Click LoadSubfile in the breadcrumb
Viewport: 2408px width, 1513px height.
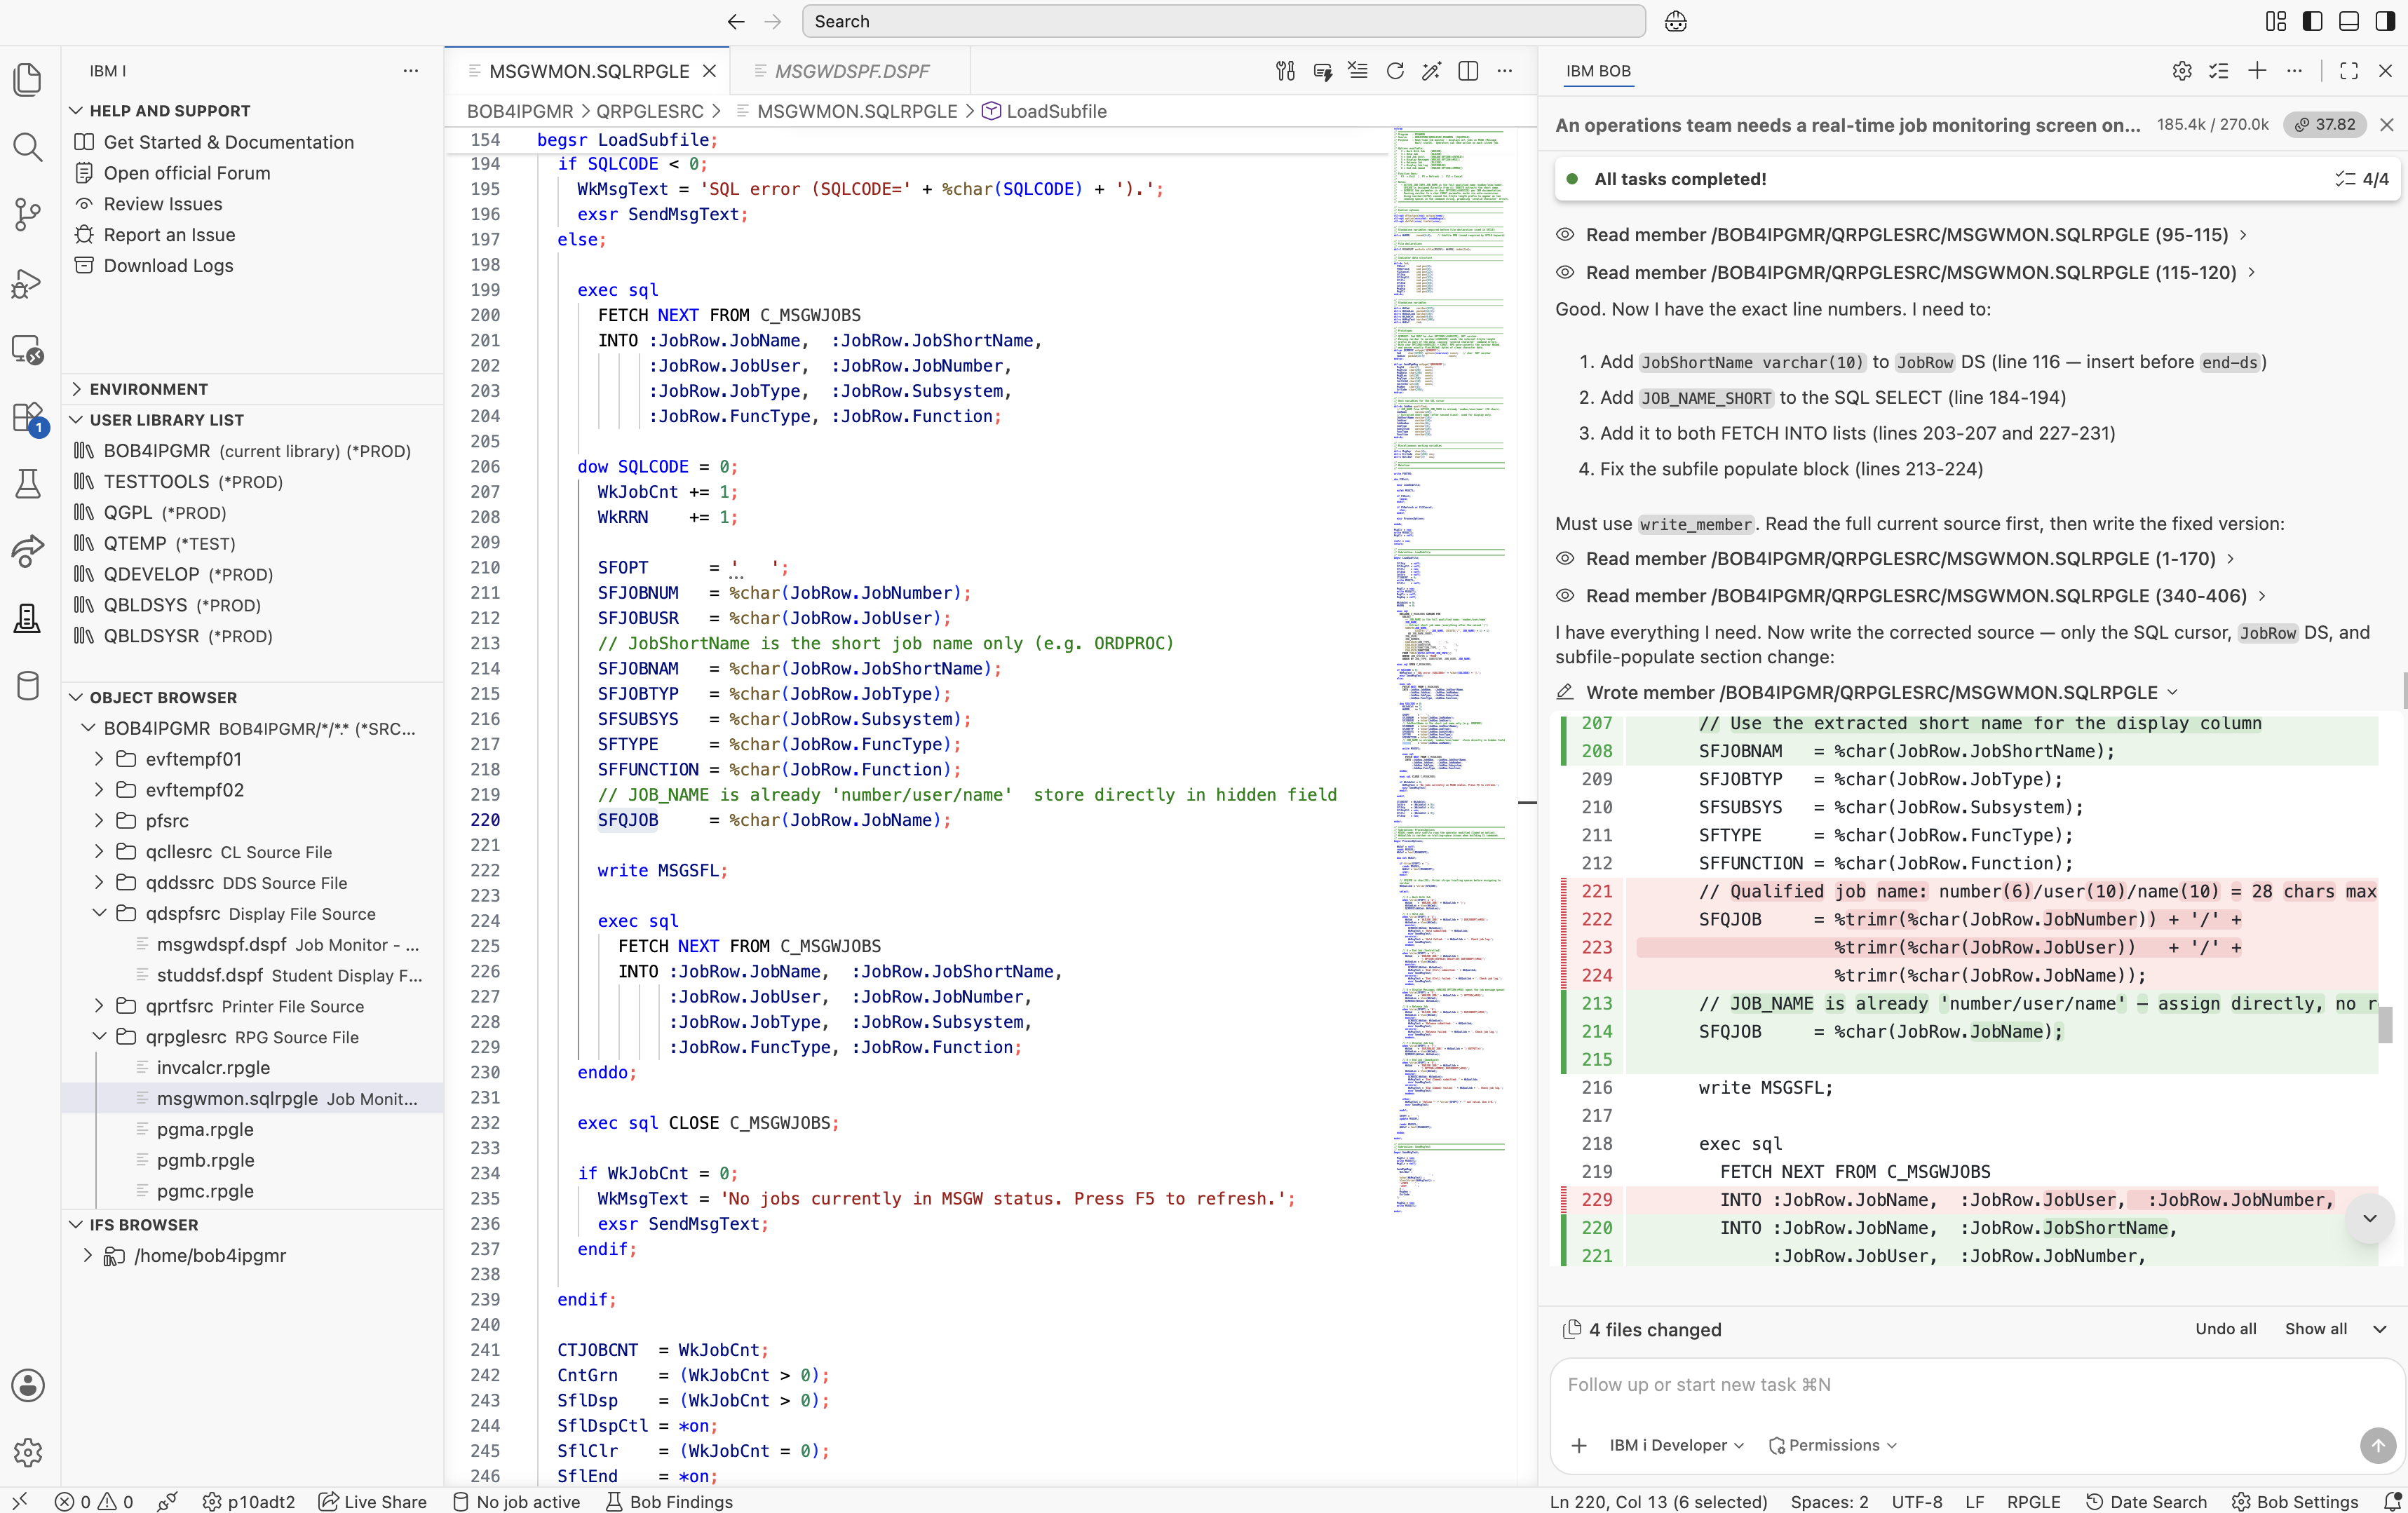1056,111
